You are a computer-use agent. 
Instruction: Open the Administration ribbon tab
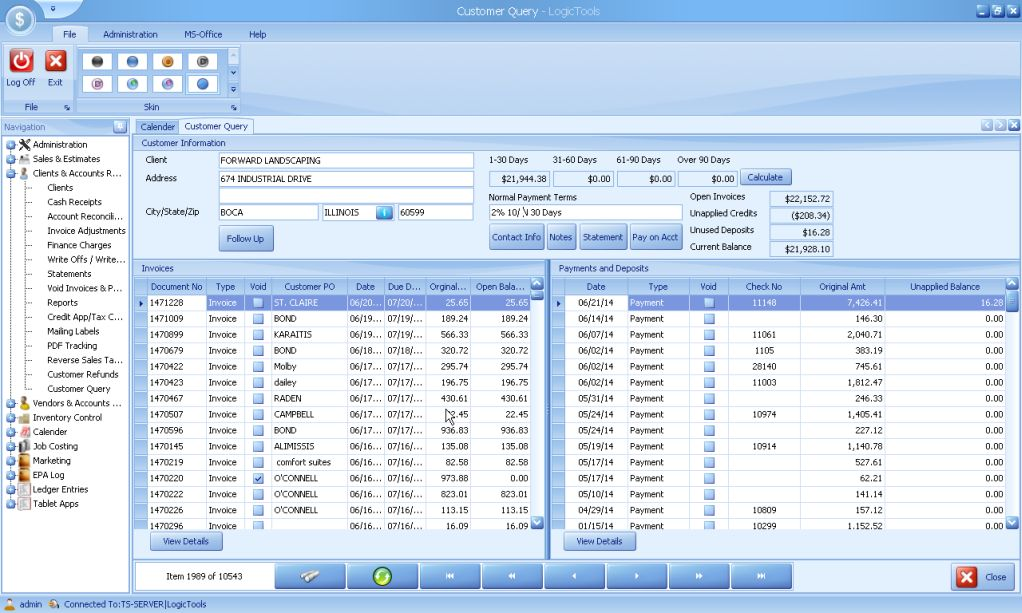pos(130,34)
